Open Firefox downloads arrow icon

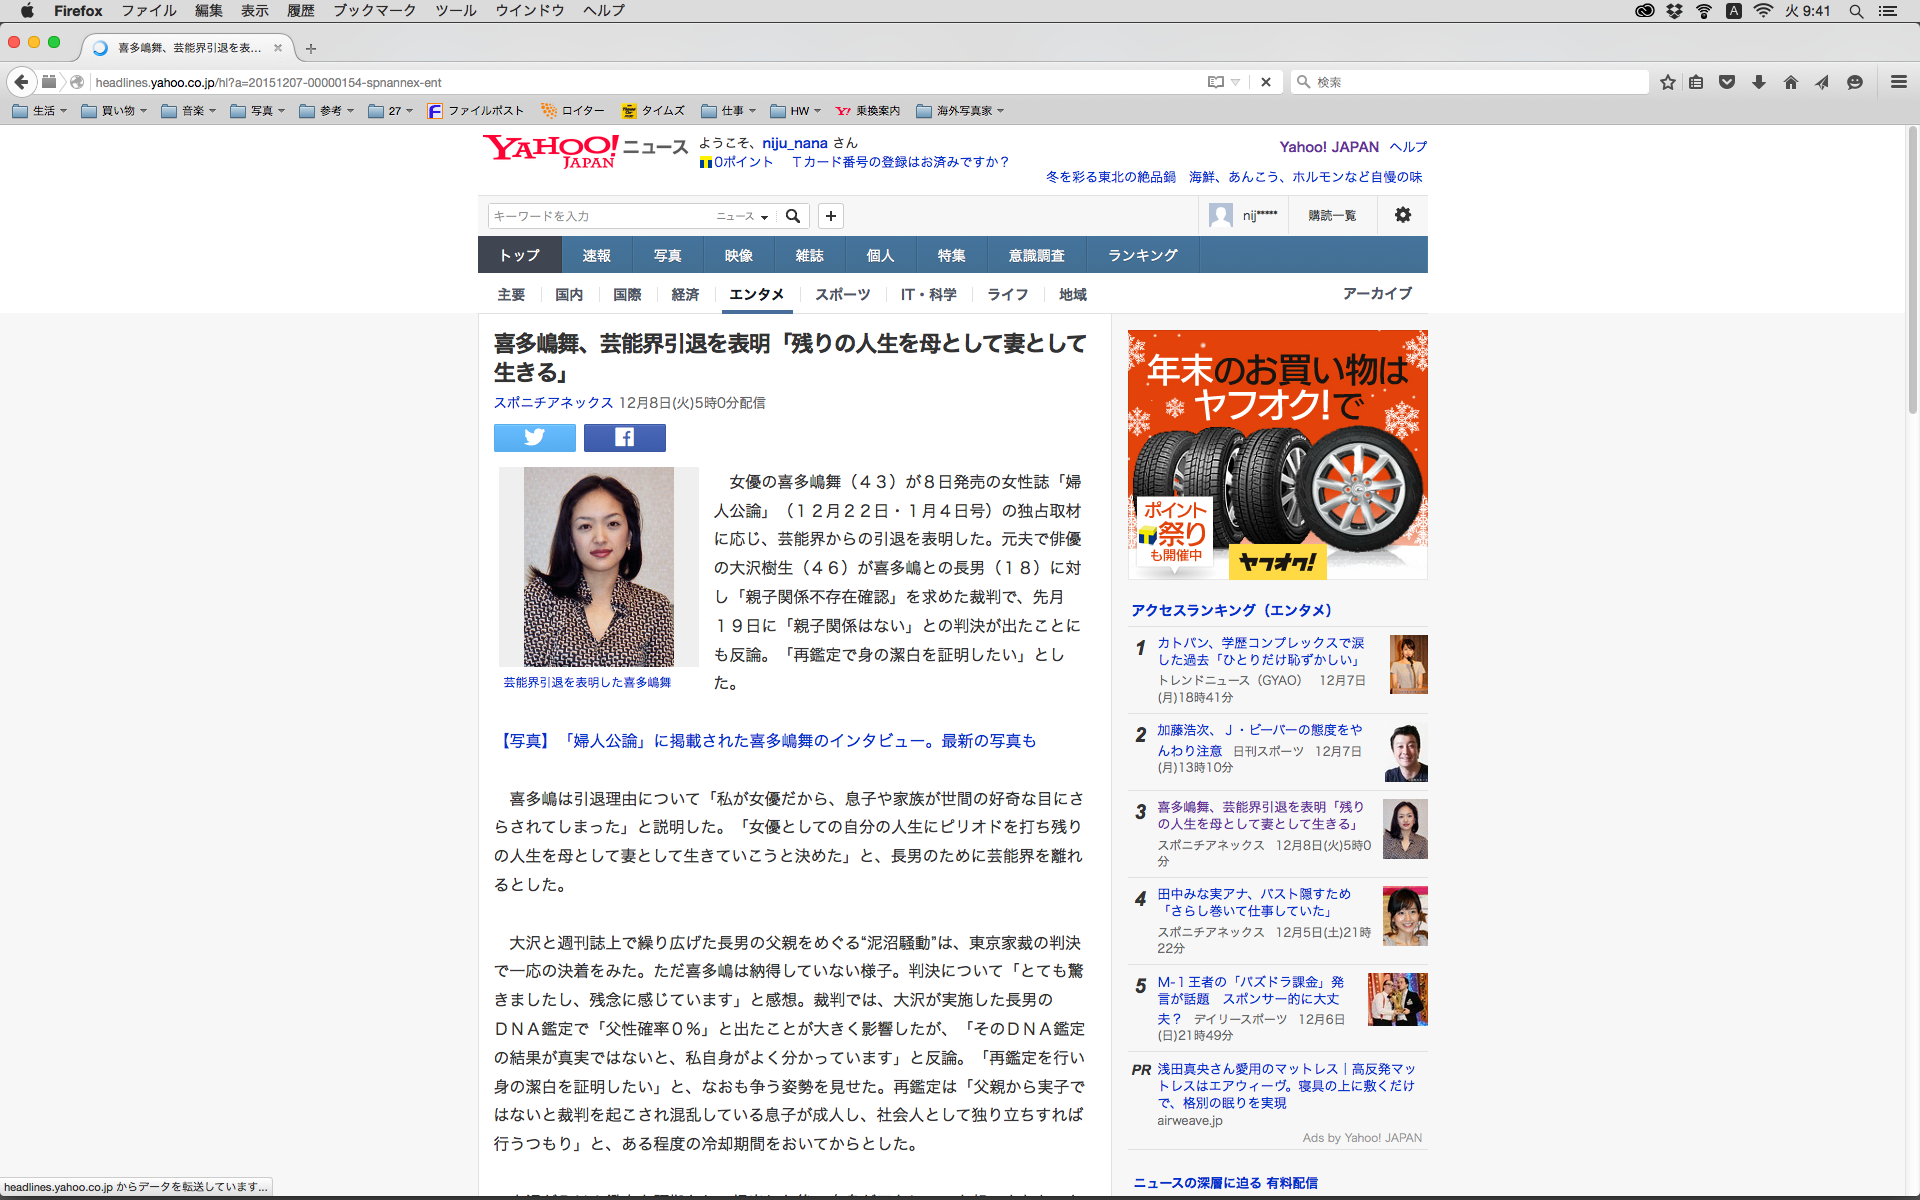1758,82
